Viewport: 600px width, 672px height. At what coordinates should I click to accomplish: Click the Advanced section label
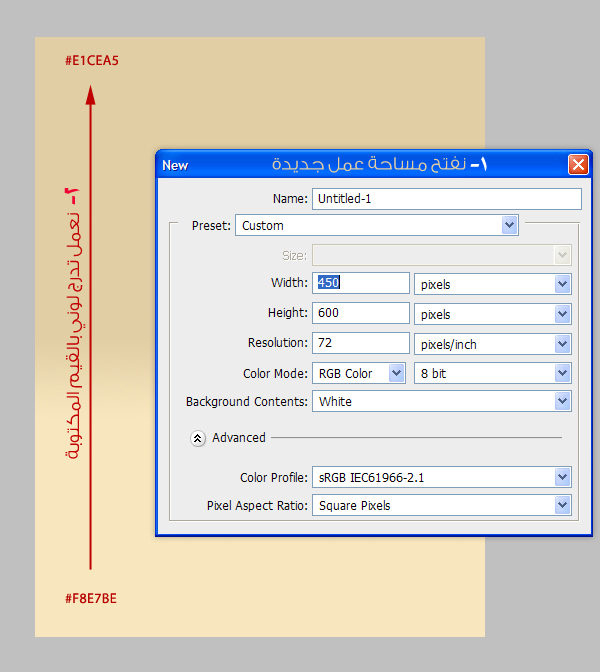coord(239,438)
